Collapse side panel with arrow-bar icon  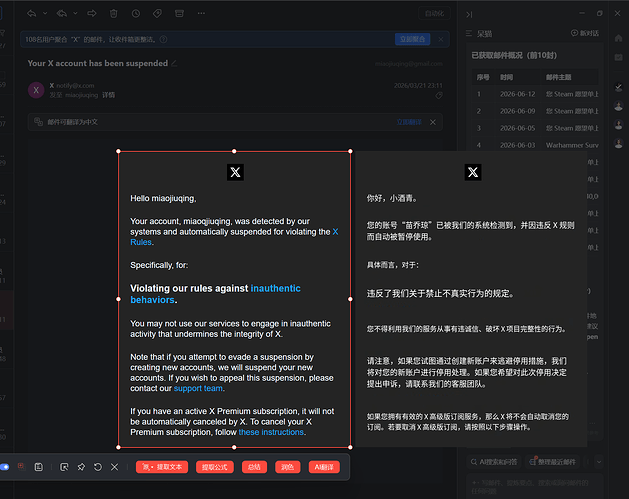click(469, 15)
